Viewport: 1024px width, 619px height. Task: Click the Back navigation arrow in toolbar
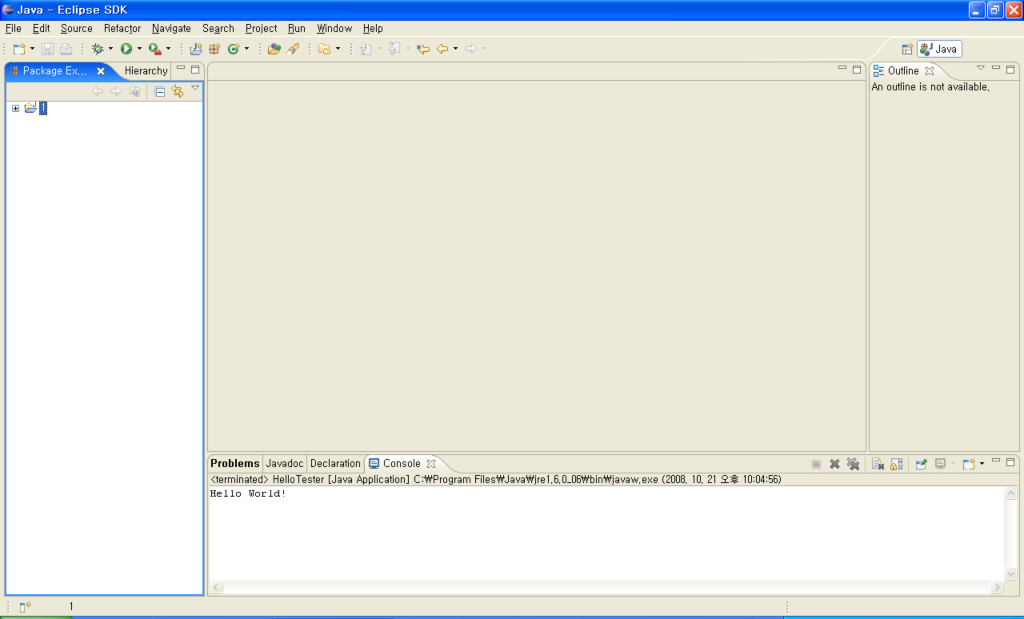click(x=442, y=49)
